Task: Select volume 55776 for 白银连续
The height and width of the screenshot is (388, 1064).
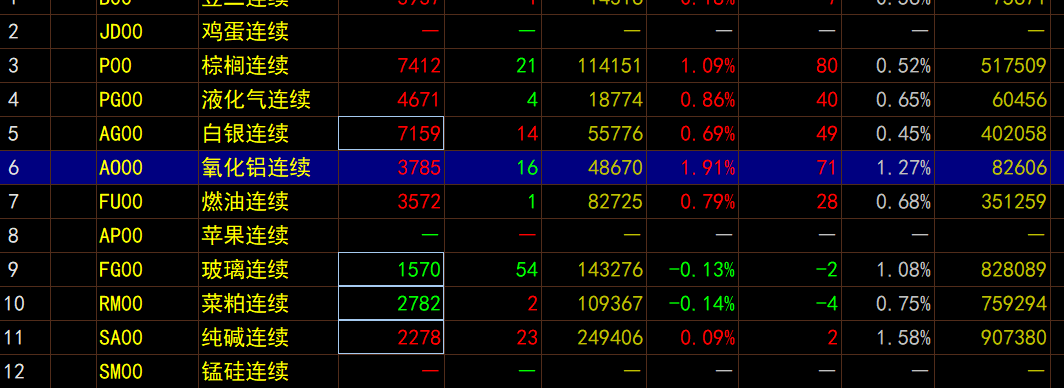Action: pos(615,134)
